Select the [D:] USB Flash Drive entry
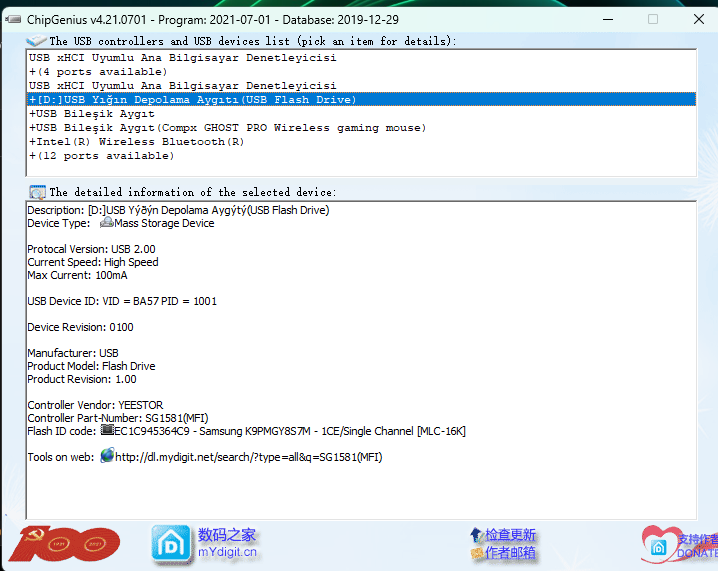The image size is (718, 571). (x=361, y=100)
